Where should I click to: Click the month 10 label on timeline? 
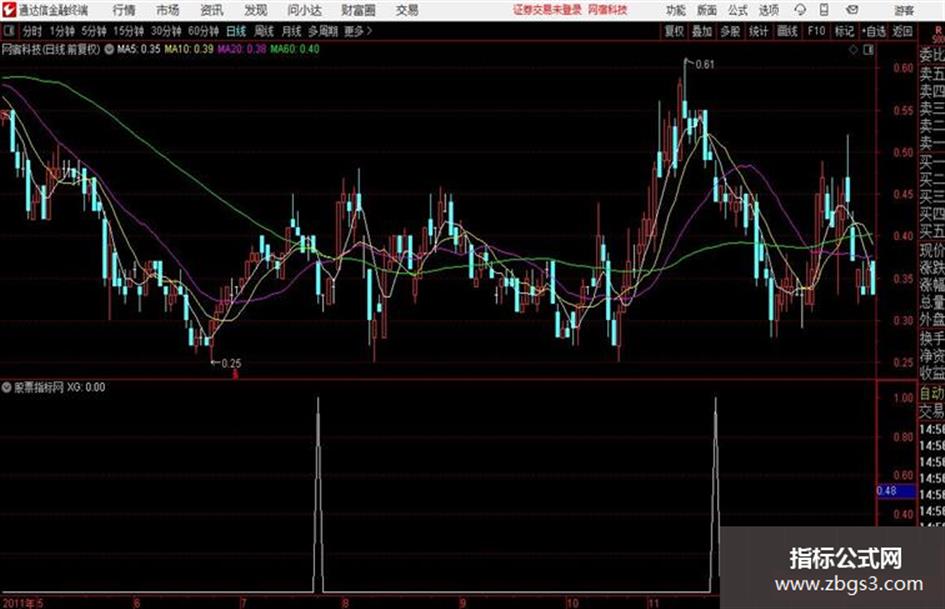tap(572, 603)
